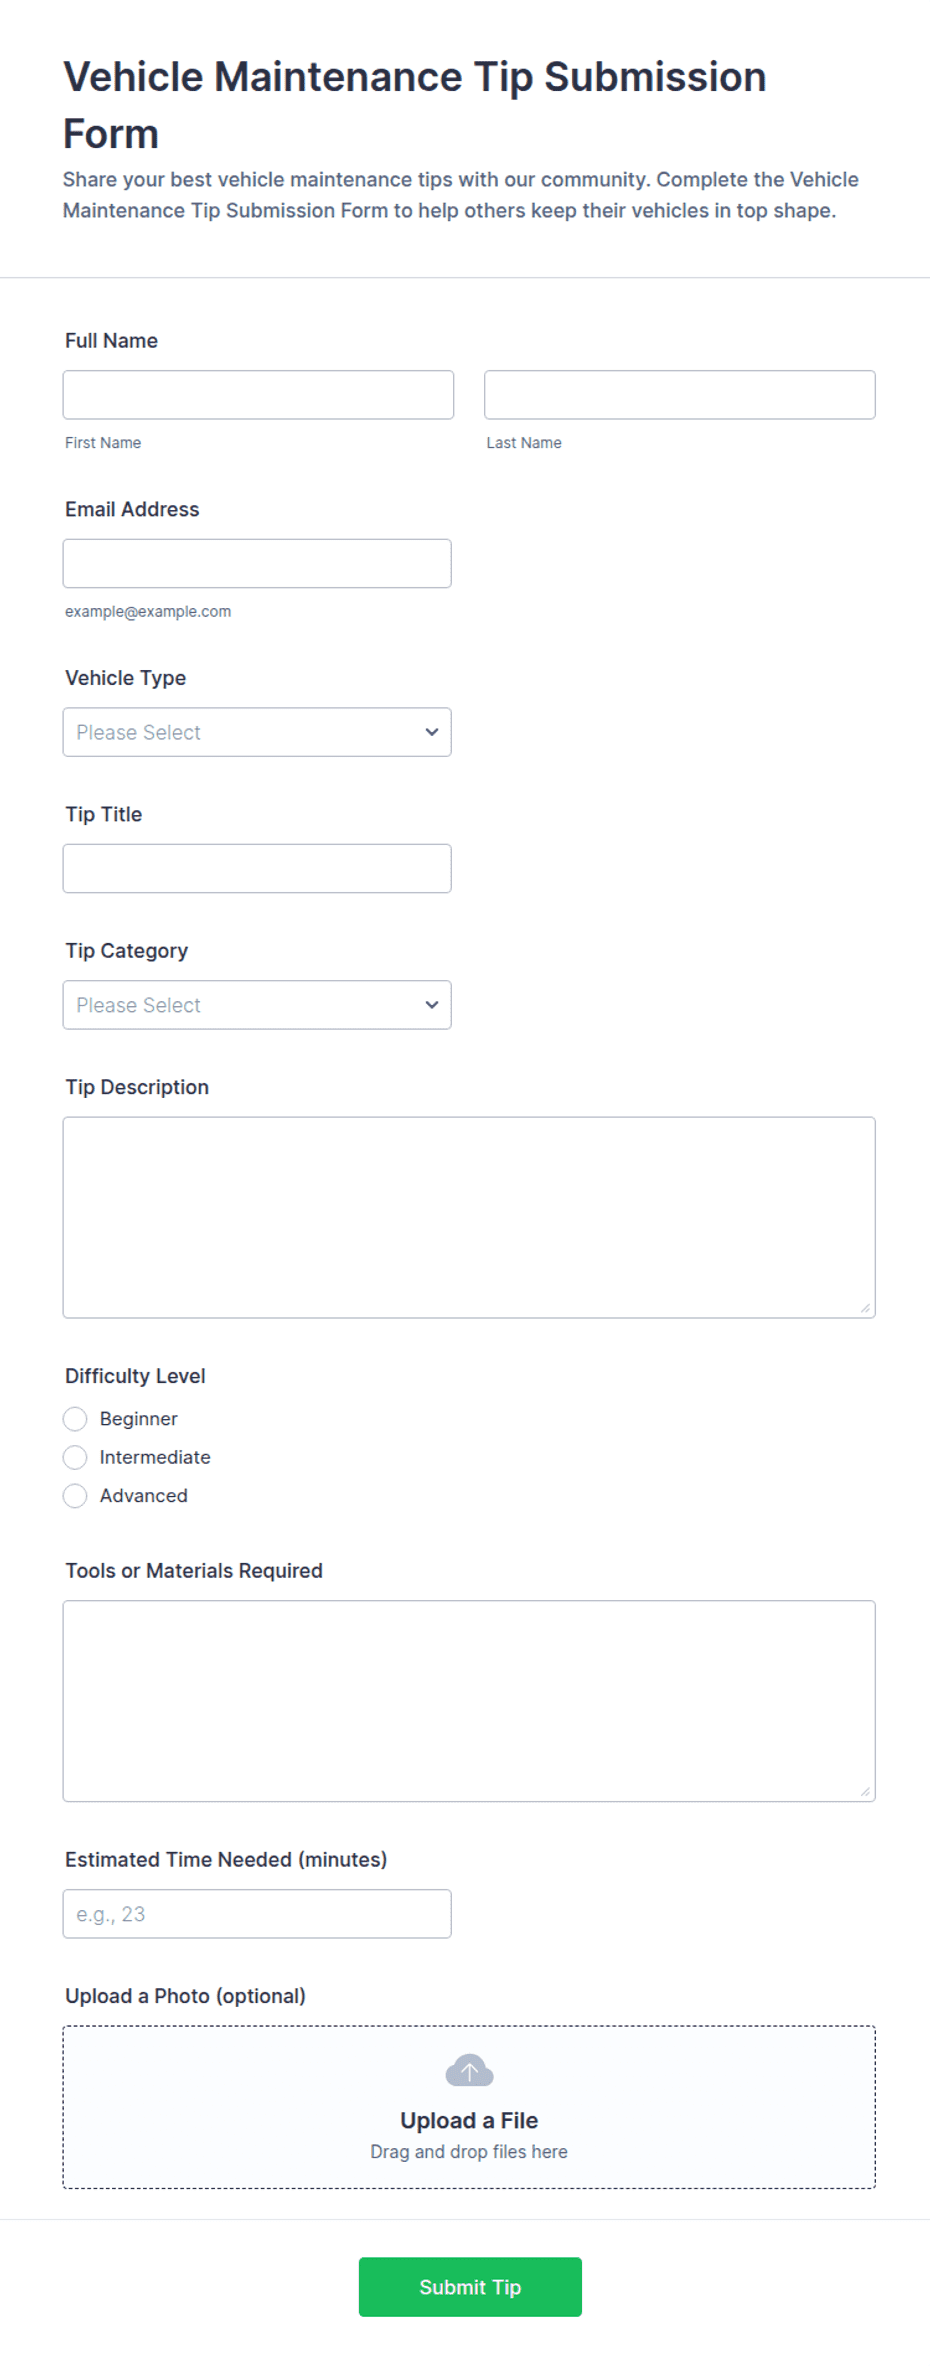Click the Tools or Materials resize handle
Viewport: 930px width, 2366px height.
tap(865, 1792)
